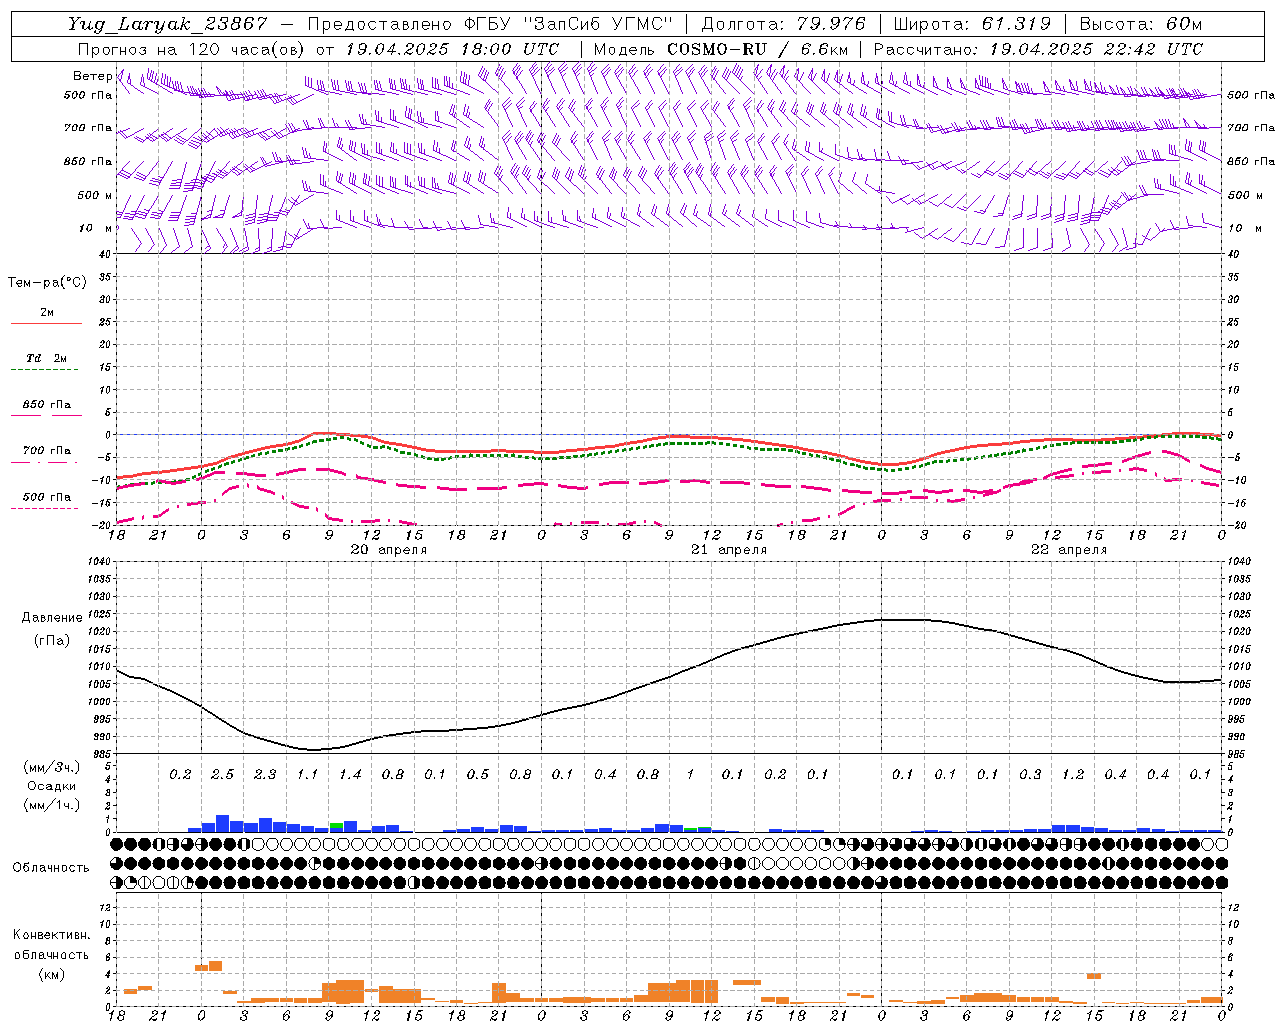Click the Конвективн. convective label
Viewport: 1280px width, 1024px height.
click(51, 935)
